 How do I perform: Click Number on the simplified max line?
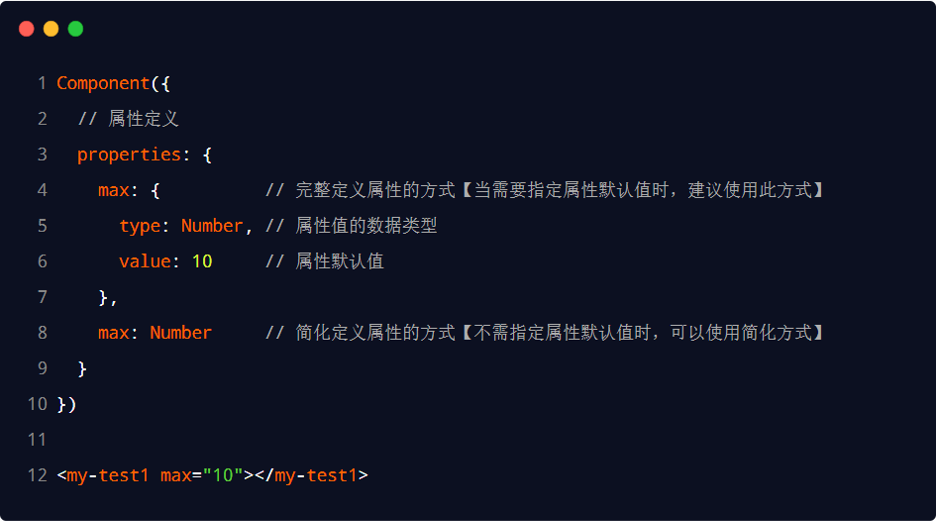[180, 333]
